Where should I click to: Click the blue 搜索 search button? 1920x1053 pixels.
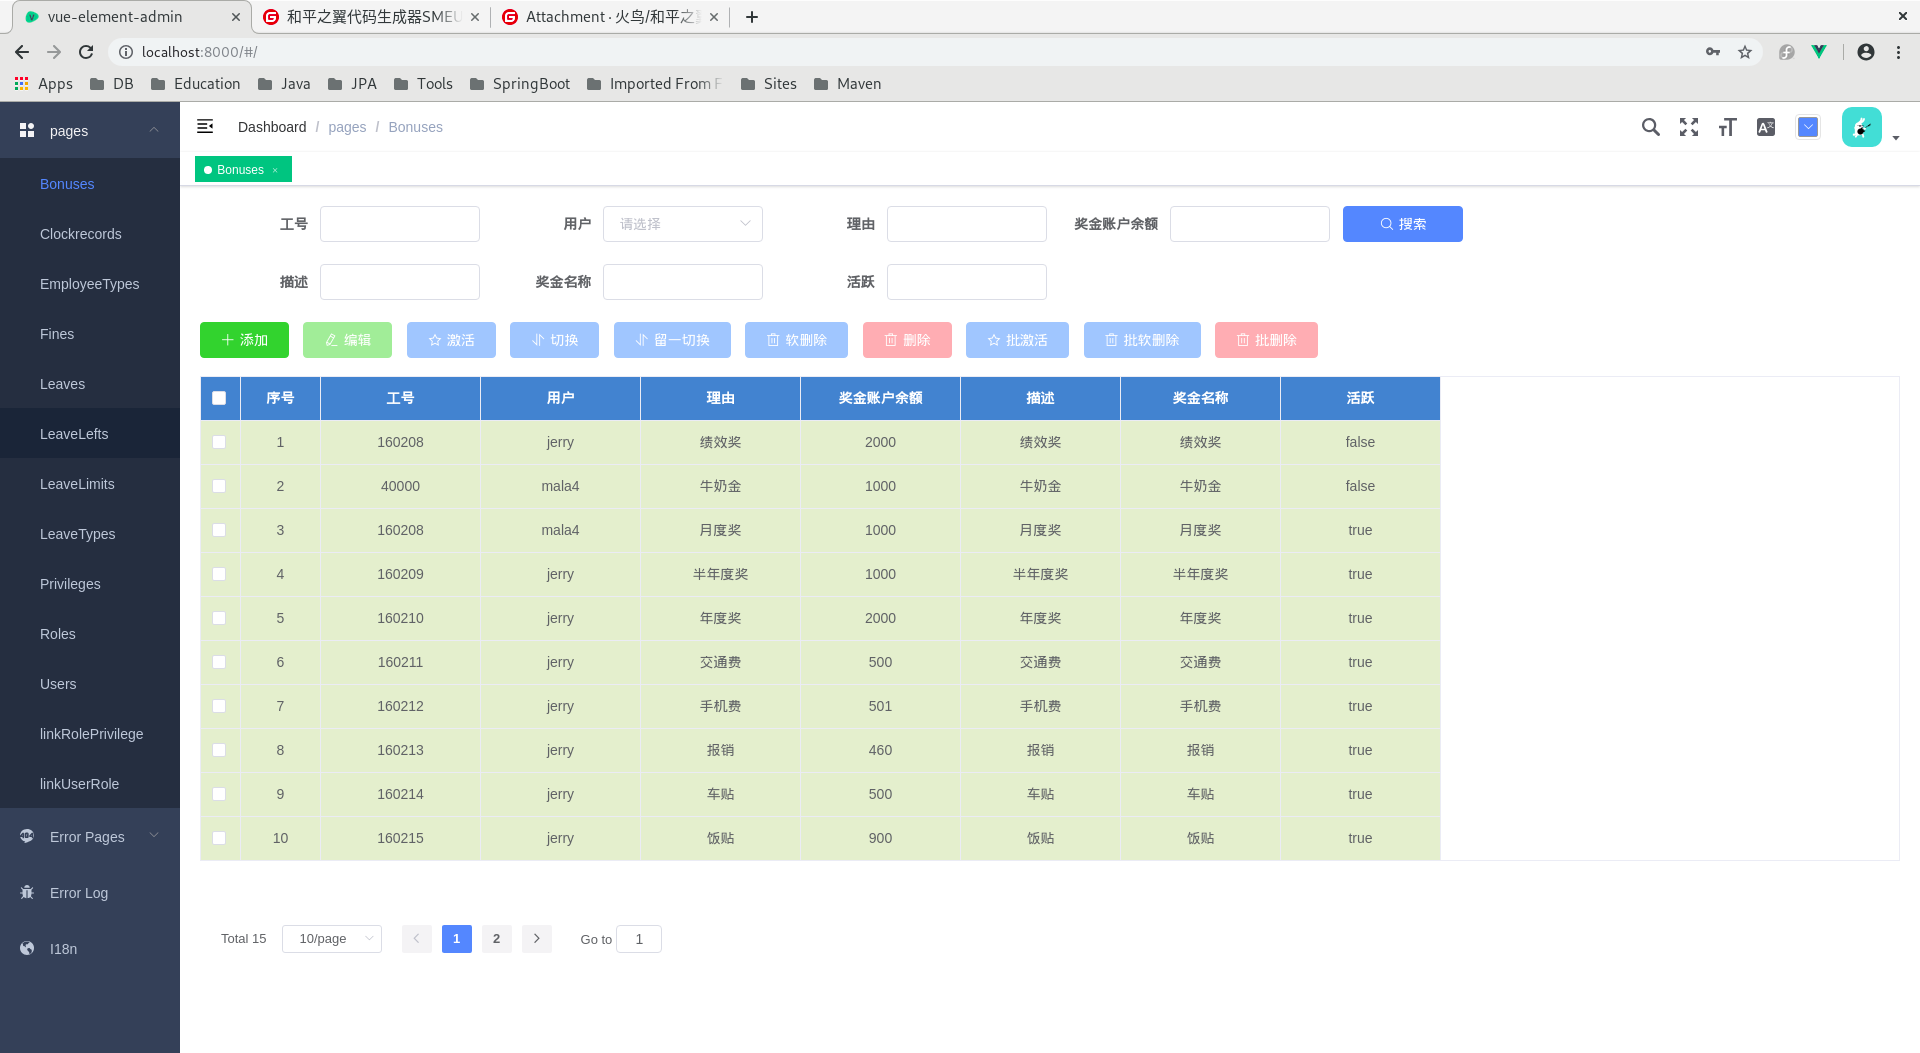(1403, 224)
